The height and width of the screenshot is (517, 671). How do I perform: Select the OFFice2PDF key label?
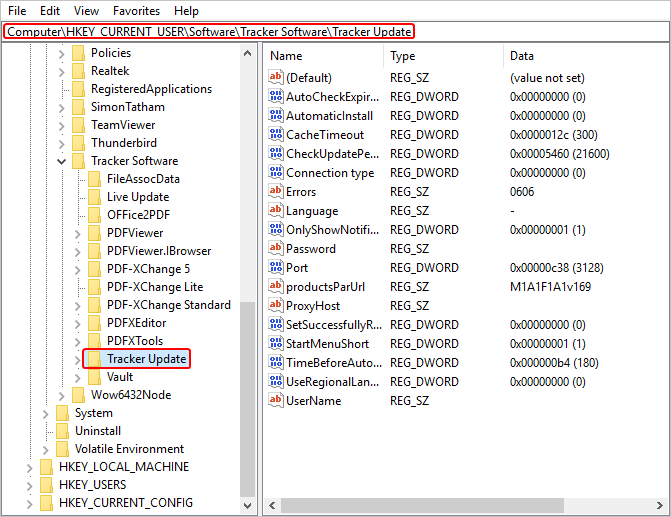tap(138, 215)
